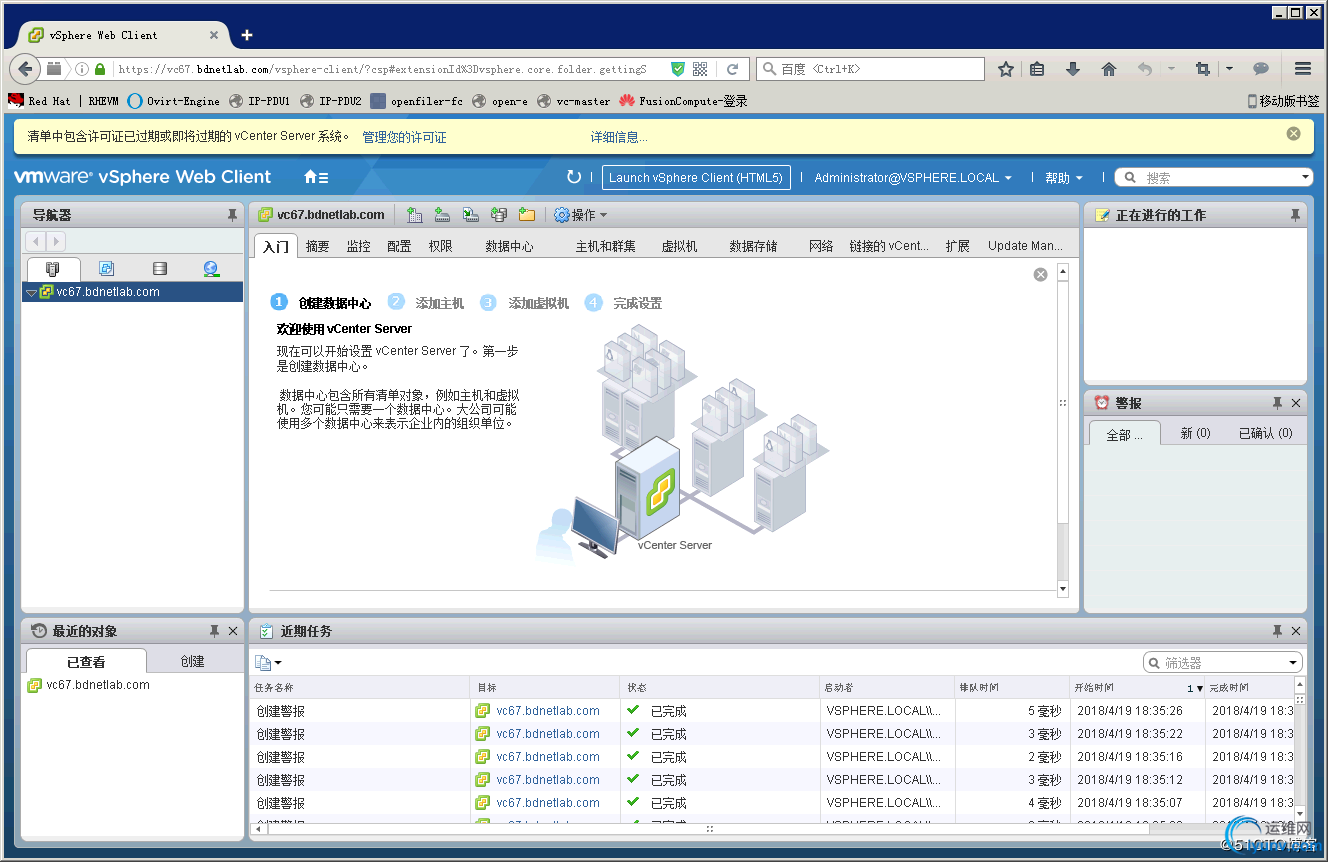Image resolution: width=1328 pixels, height=862 pixels.
Task: Open the 扩展 tab
Action: coord(957,246)
